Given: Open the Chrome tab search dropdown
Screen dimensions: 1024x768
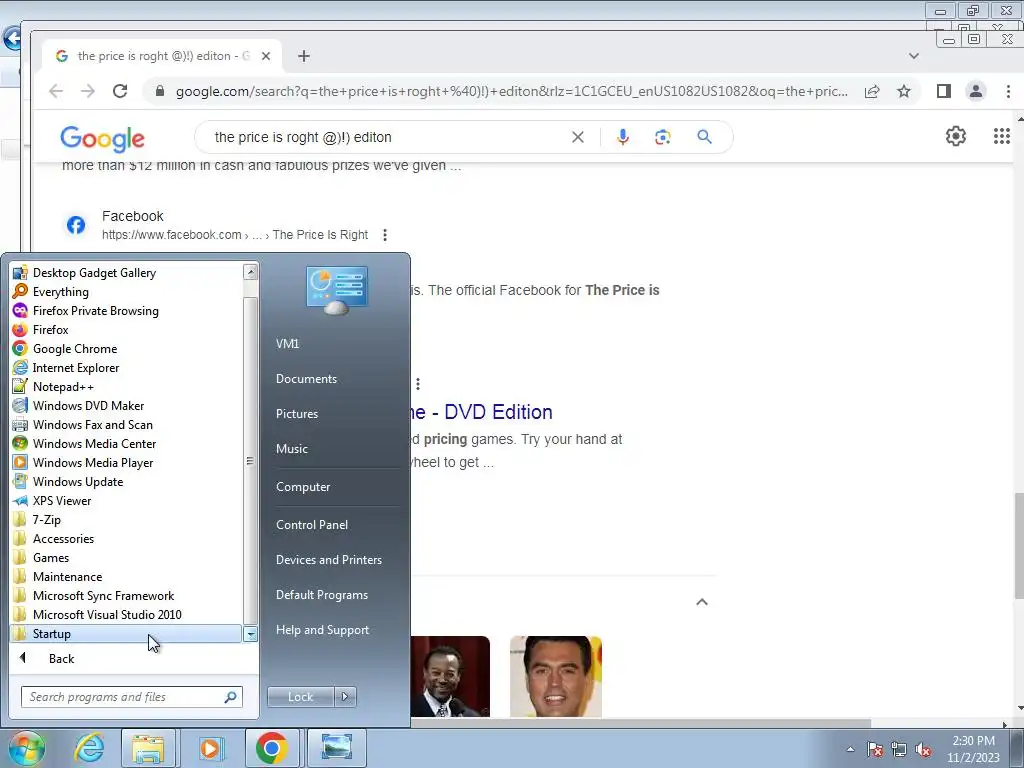Looking at the screenshot, I should click(x=914, y=56).
